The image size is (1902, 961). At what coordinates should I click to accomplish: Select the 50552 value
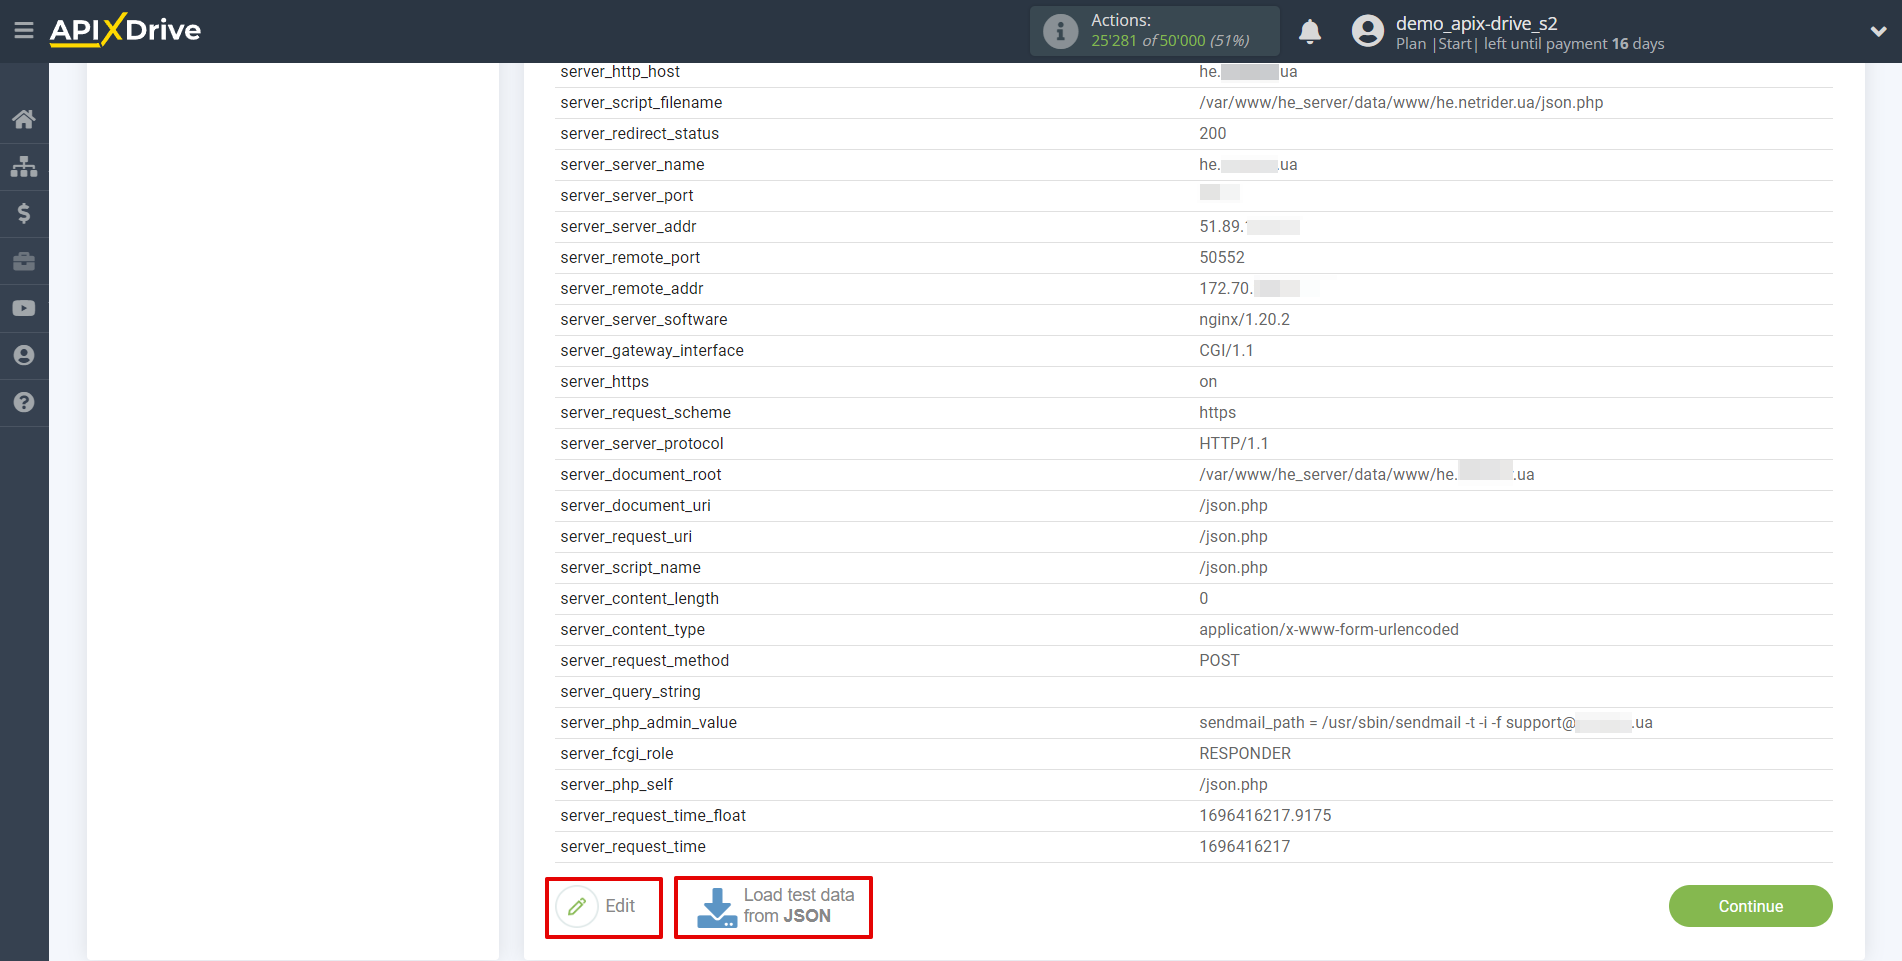[x=1222, y=258]
